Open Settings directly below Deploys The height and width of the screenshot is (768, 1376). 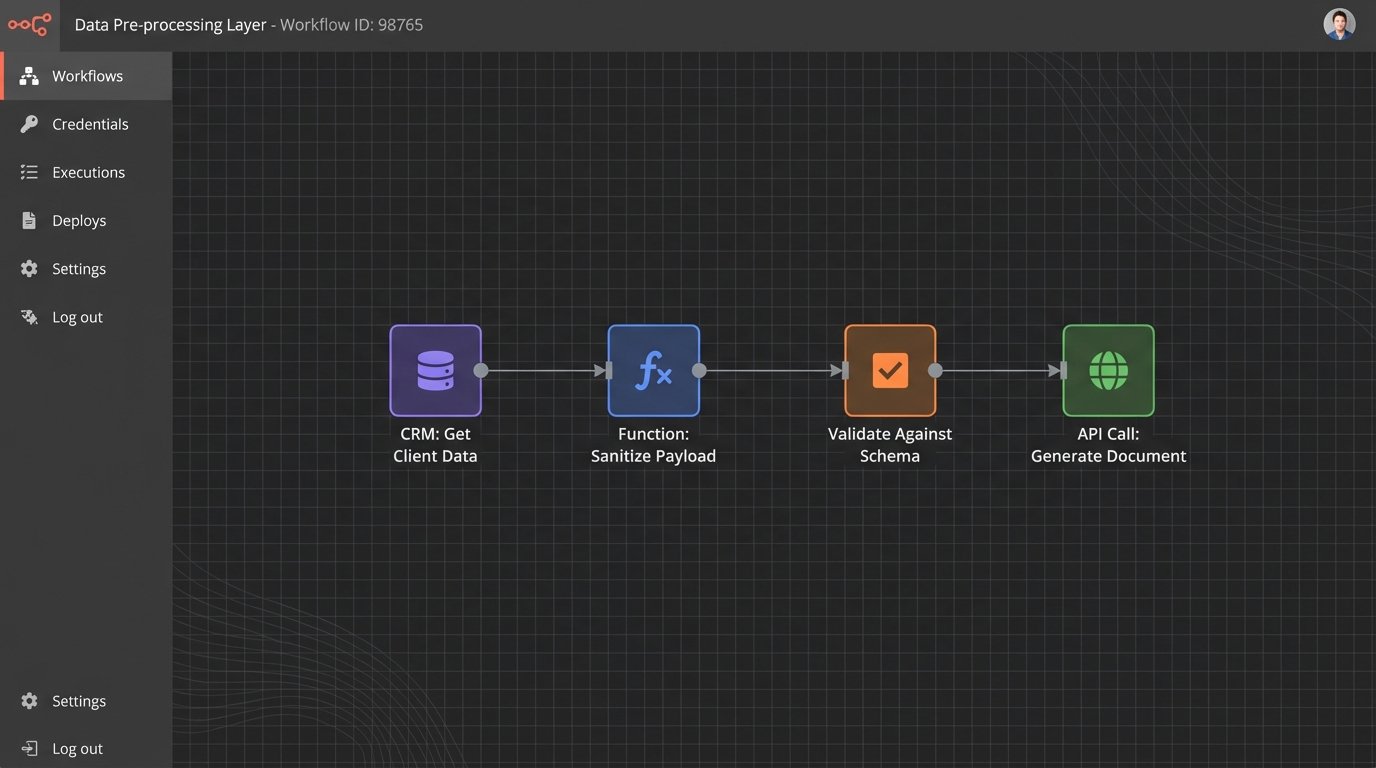[78, 269]
